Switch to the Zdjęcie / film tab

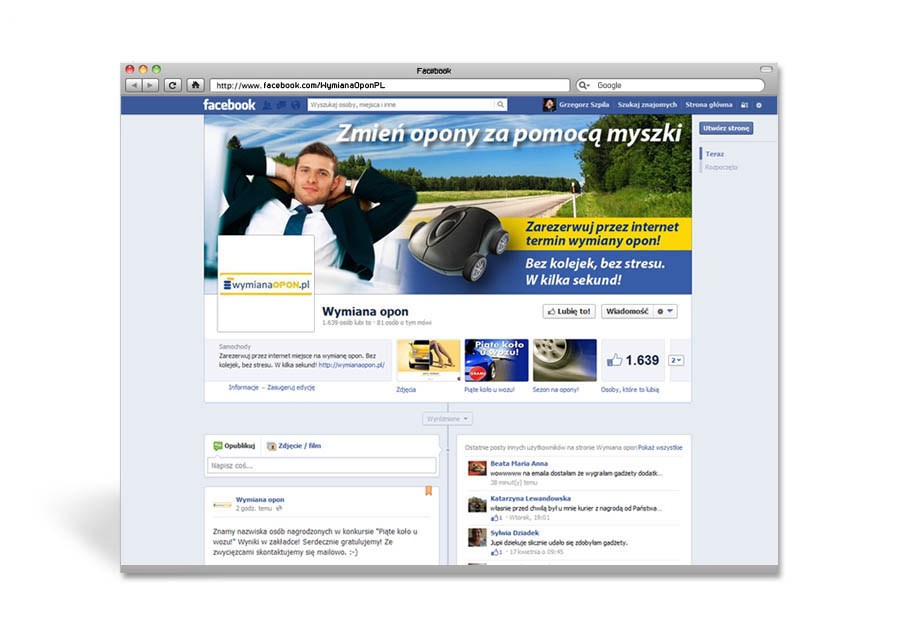(294, 446)
